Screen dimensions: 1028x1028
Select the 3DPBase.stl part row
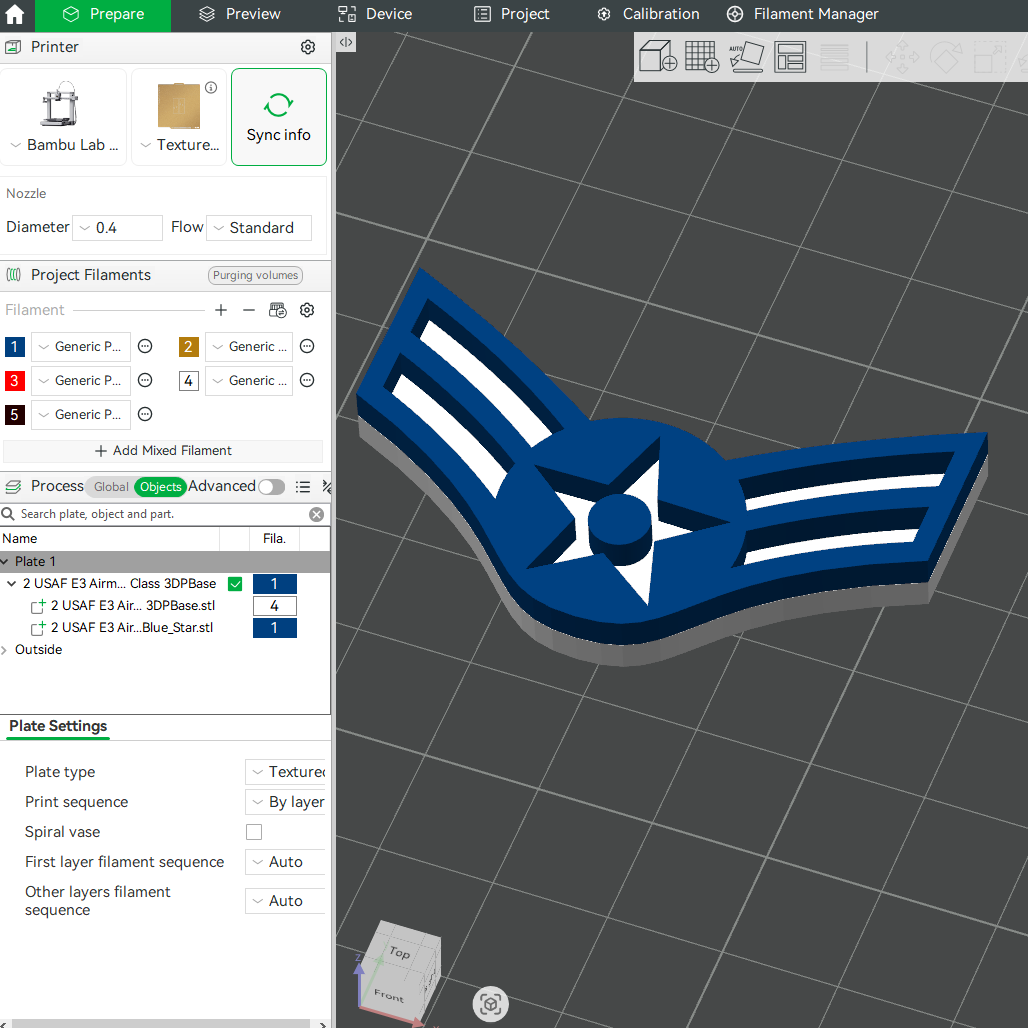point(132,606)
